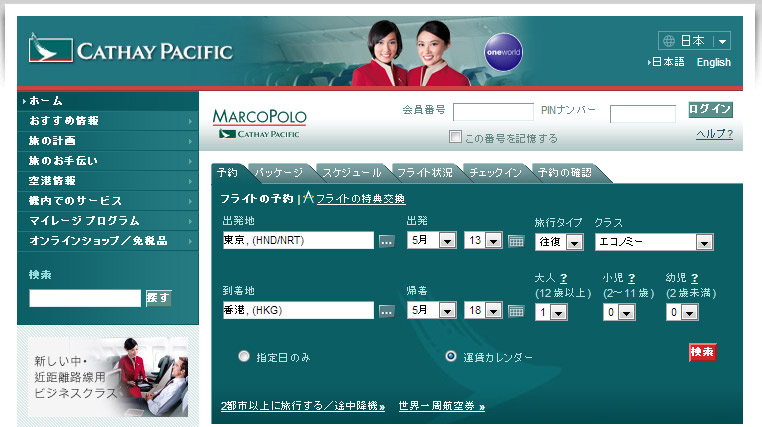Open the 世界一周航空券 link
Screen dimensions: 762x427
442,406
